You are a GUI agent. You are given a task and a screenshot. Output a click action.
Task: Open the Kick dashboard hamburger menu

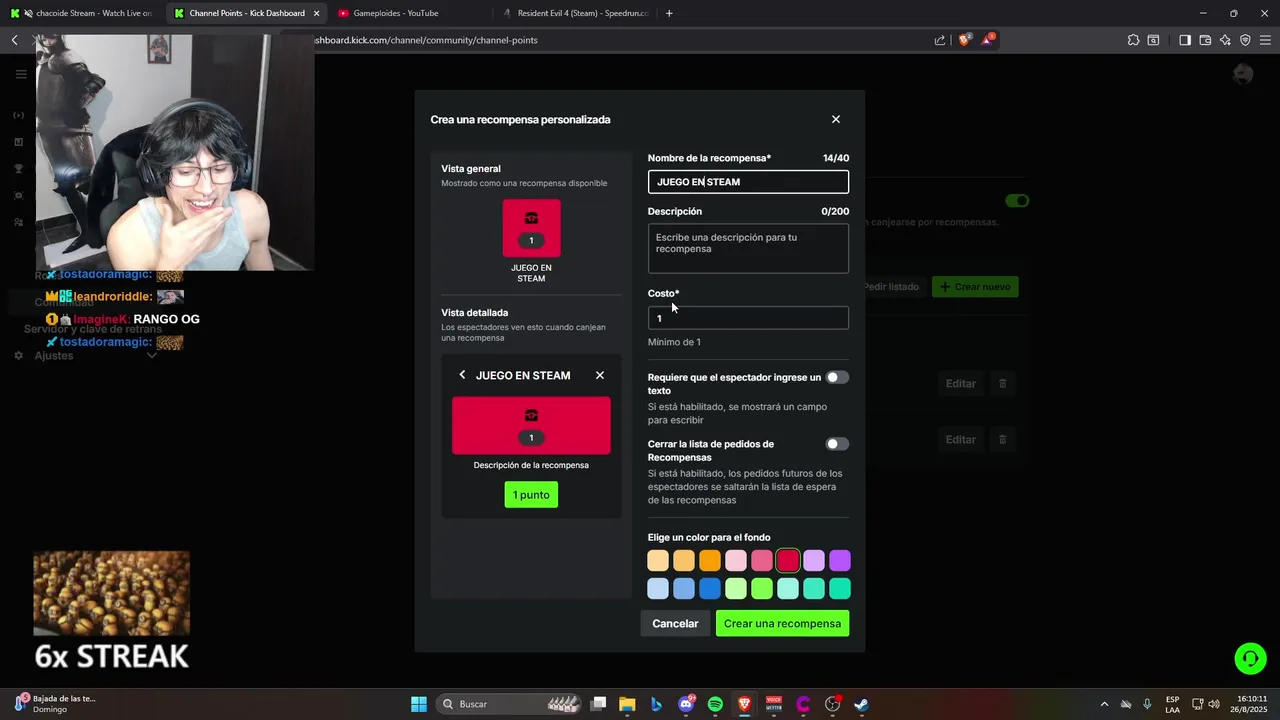click(21, 74)
